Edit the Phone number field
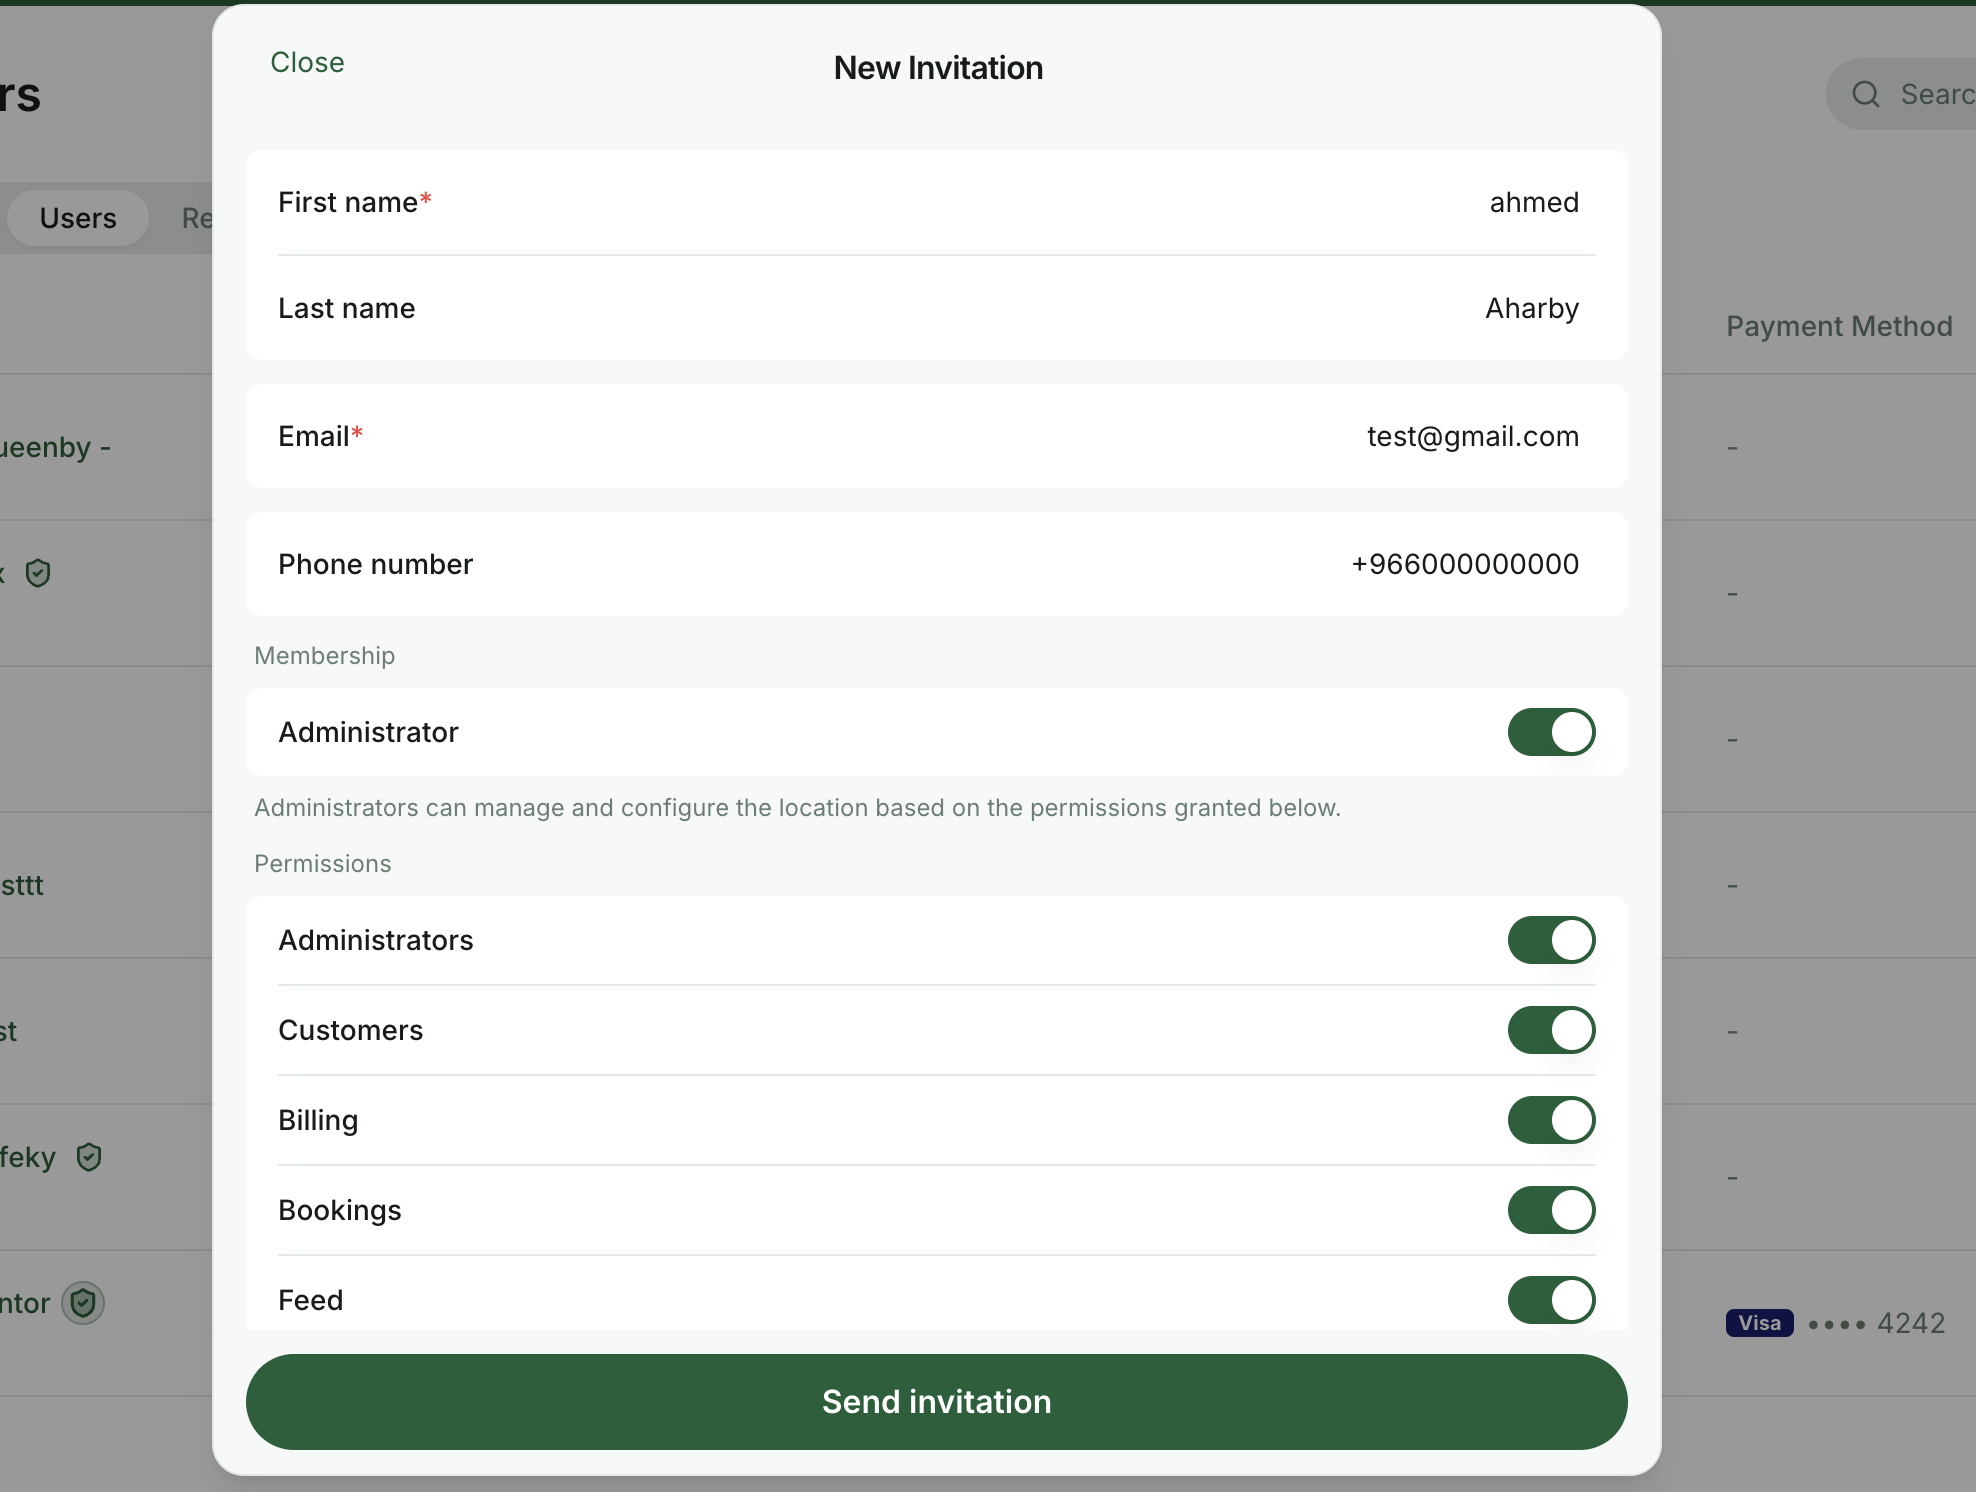1976x1492 pixels. [936, 564]
